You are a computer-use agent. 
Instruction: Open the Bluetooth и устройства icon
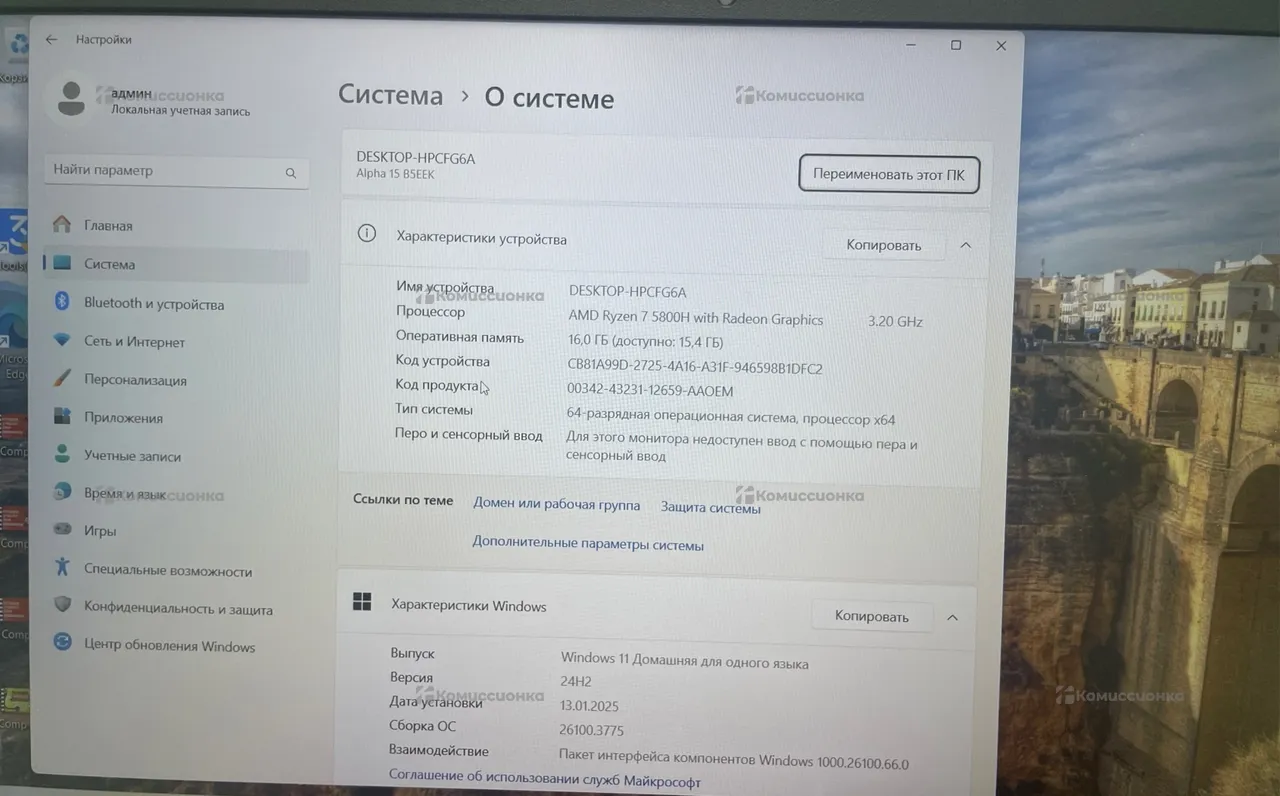[x=62, y=302]
